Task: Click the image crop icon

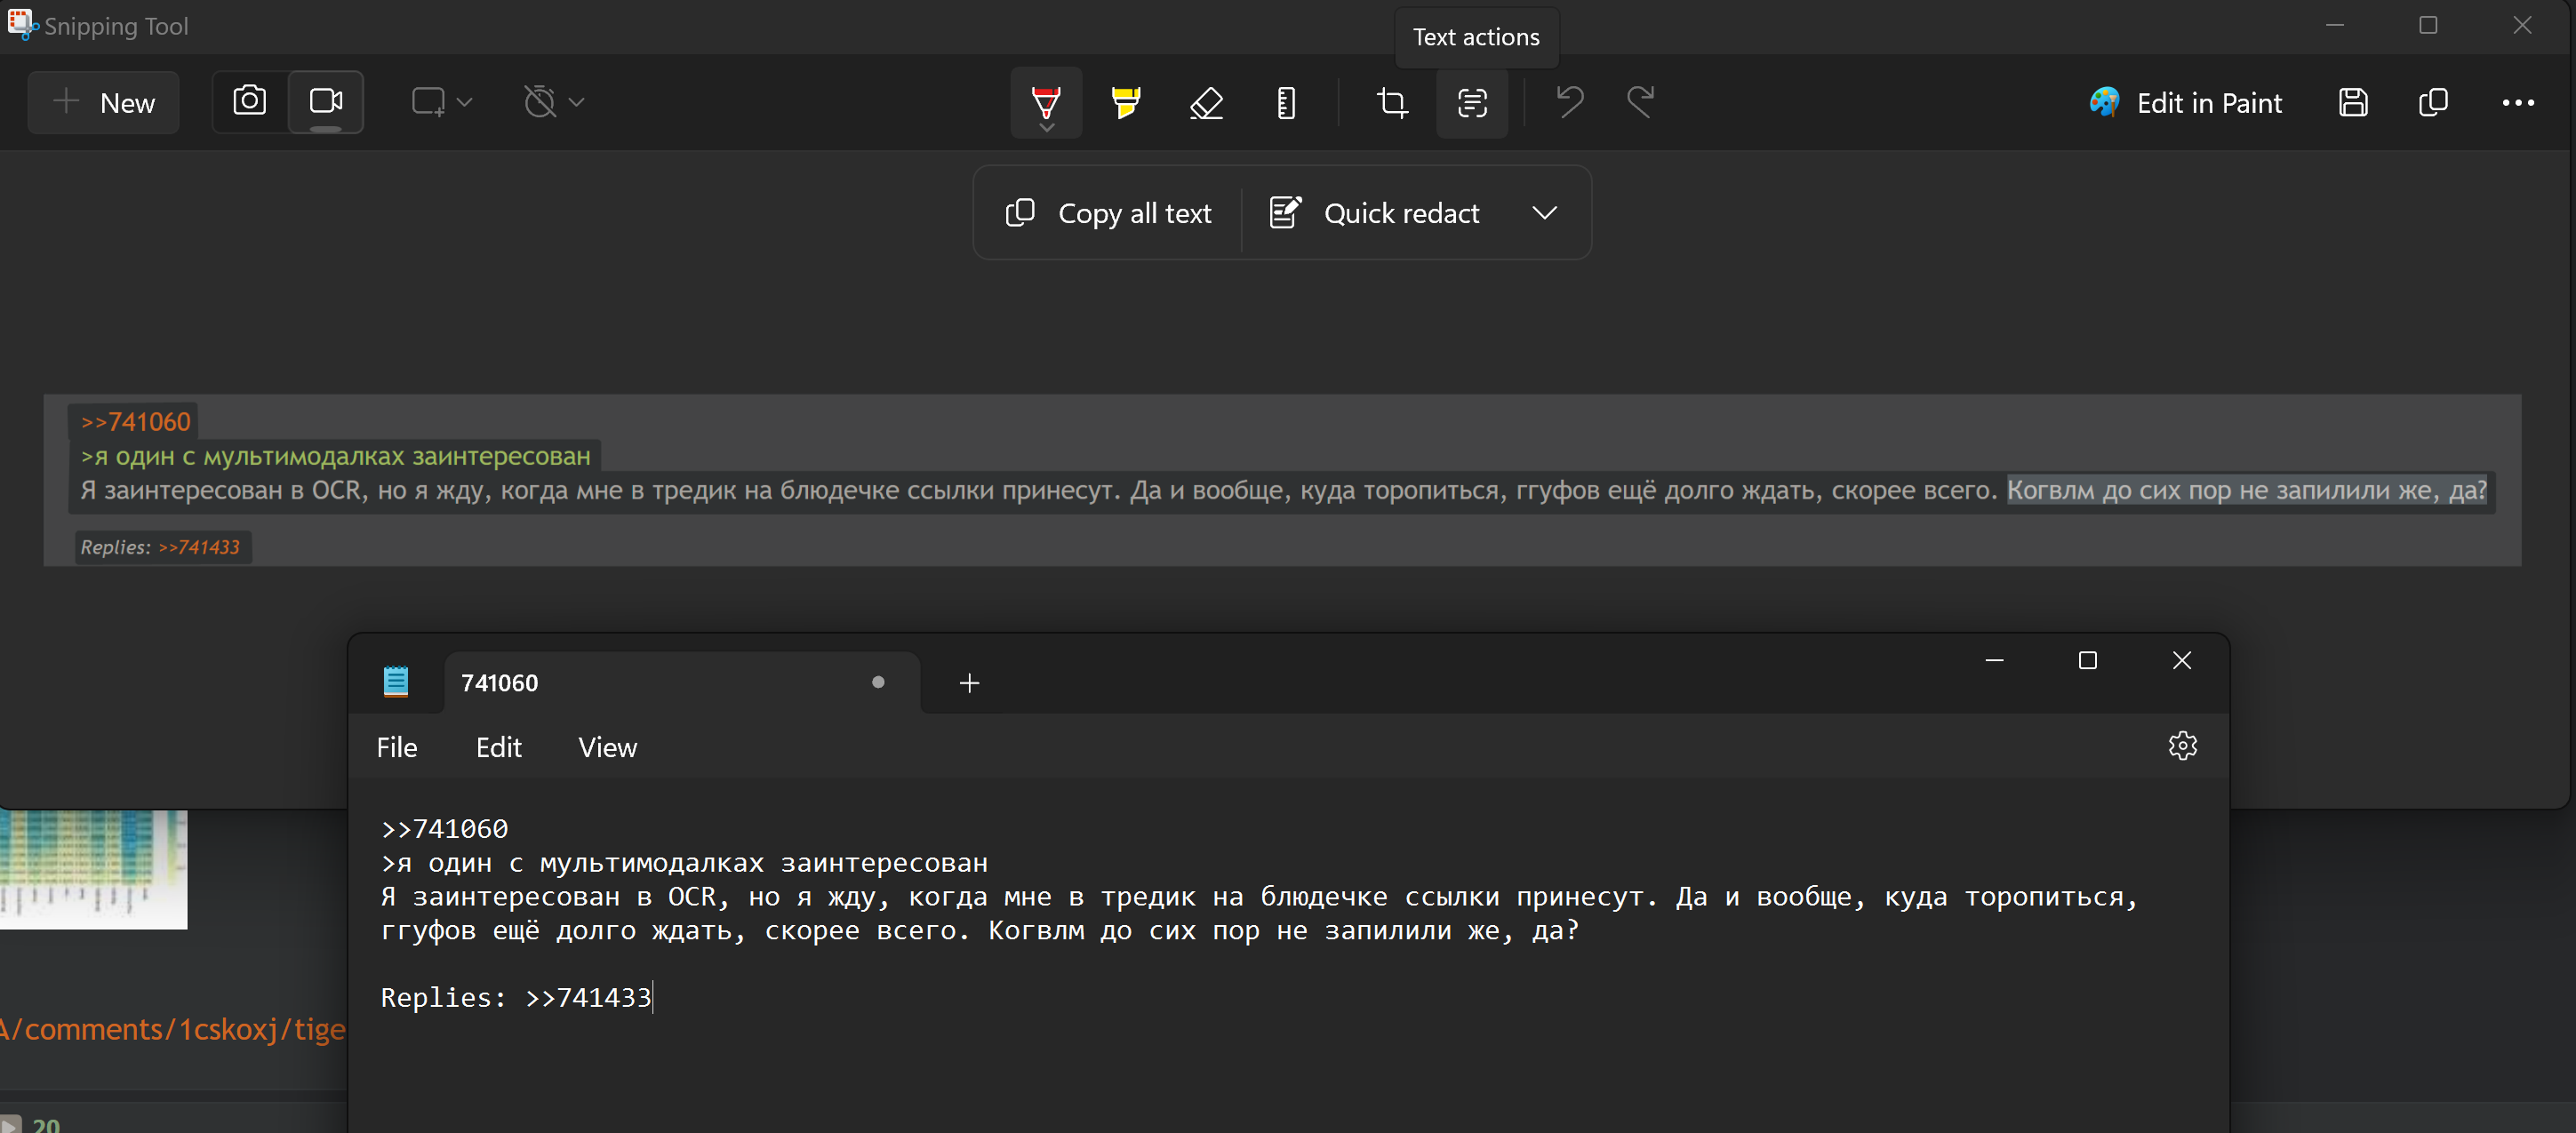Action: tap(1391, 102)
